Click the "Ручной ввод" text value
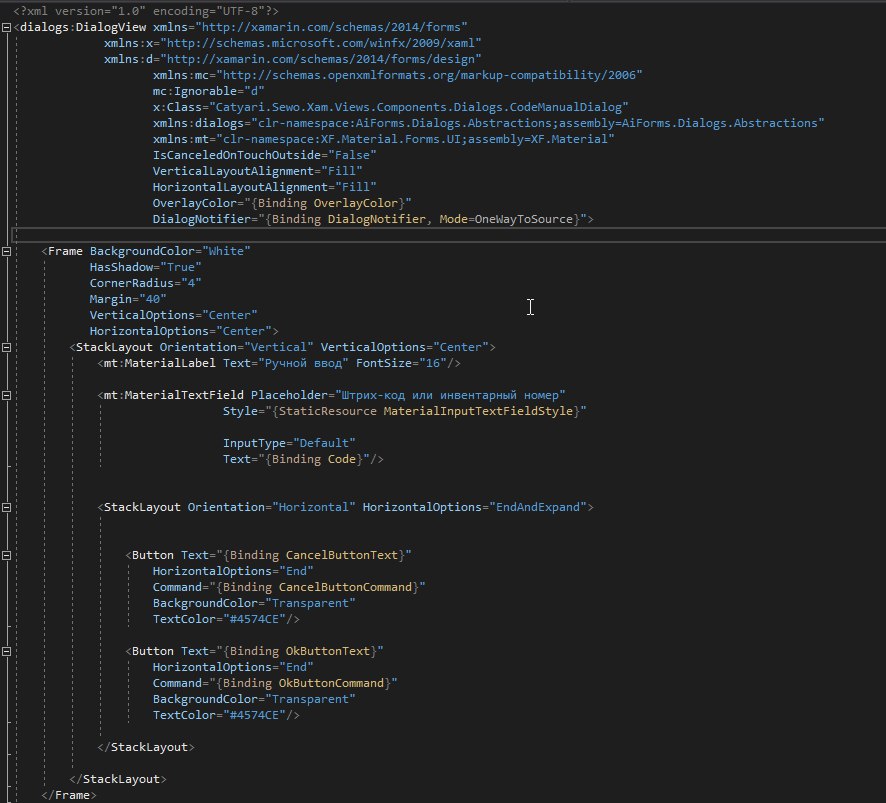The width and height of the screenshot is (886, 803). pyautogui.click(x=303, y=363)
